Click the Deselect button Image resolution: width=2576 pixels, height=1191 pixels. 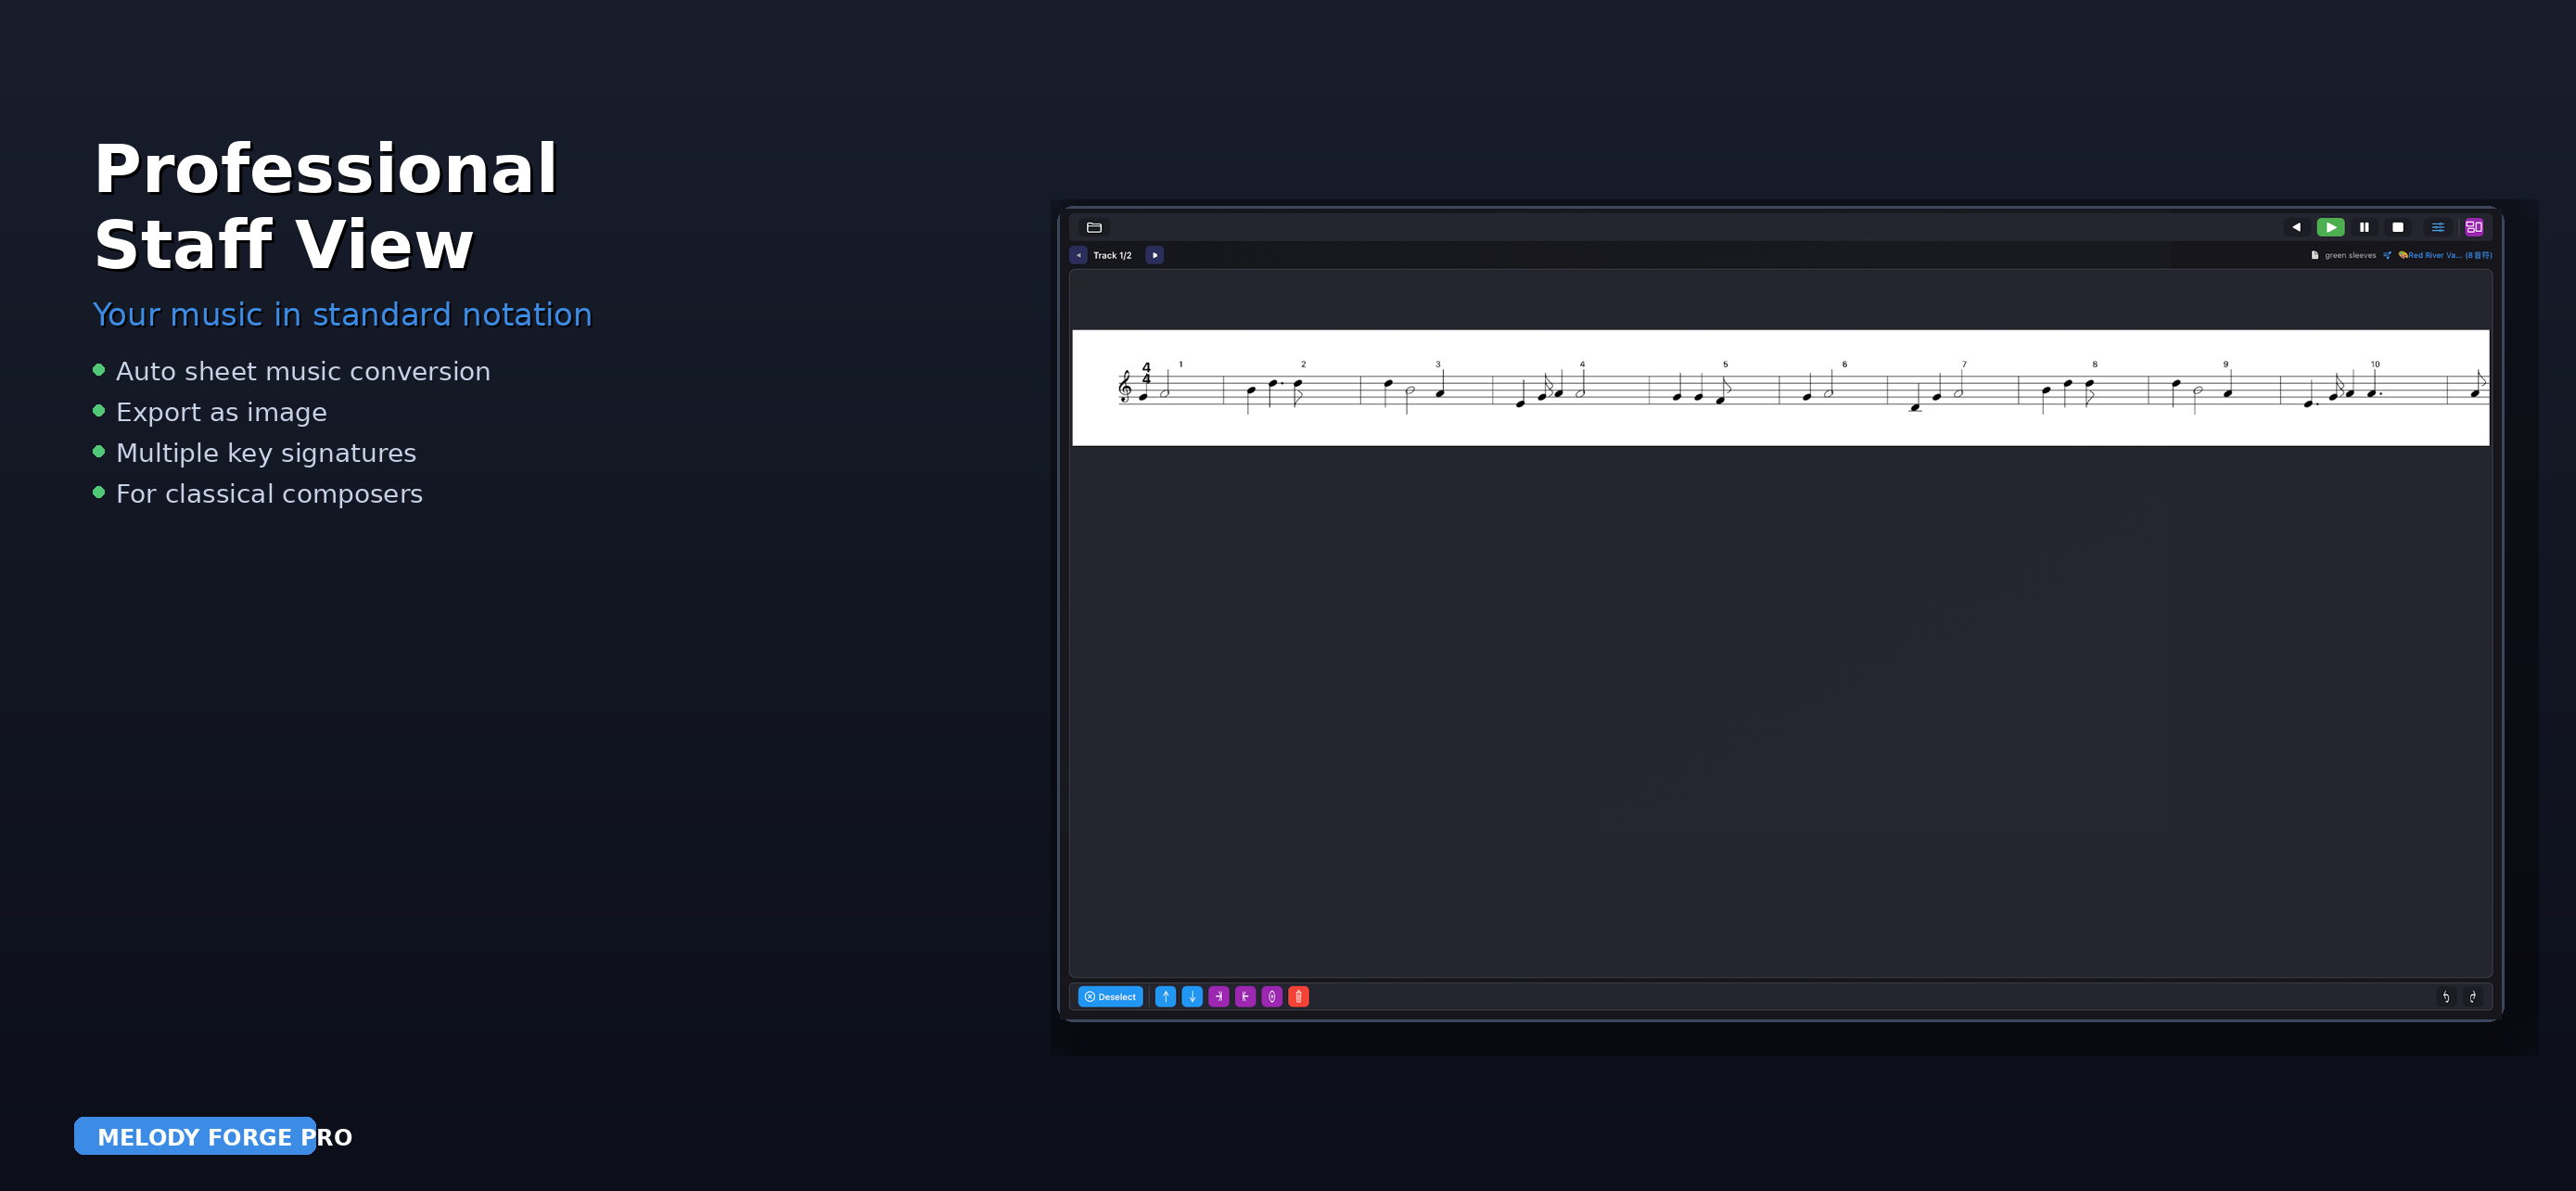click(1110, 996)
